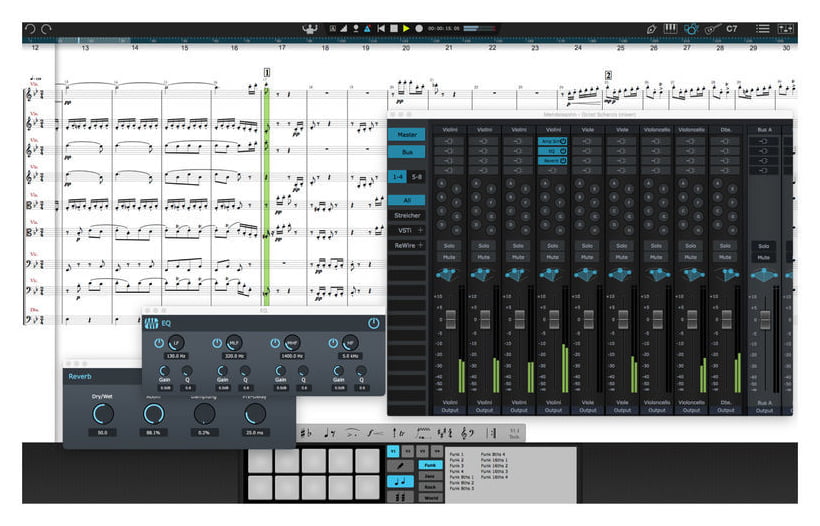
Task: Choose the Funk style in the drum panel
Action: point(430,465)
